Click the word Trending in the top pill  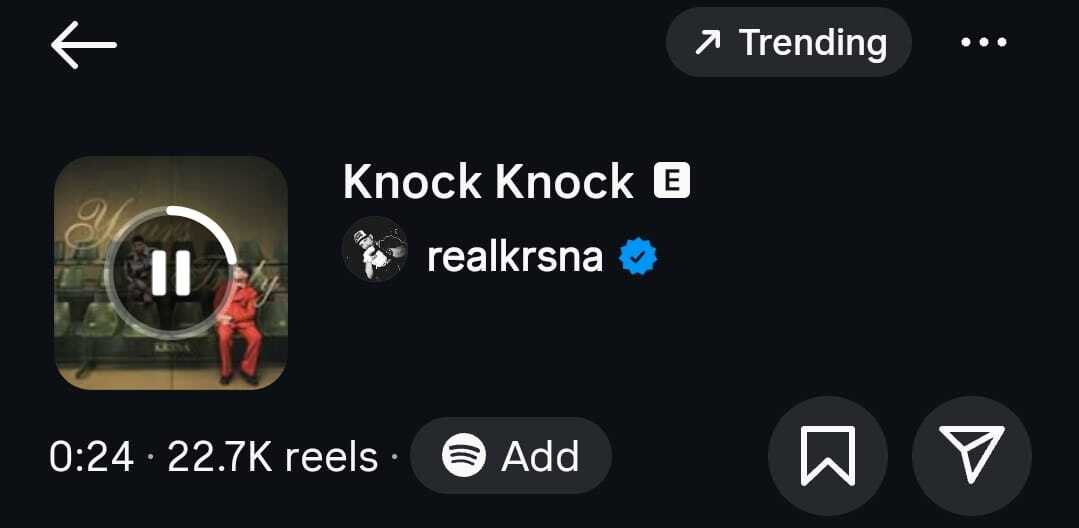click(813, 43)
